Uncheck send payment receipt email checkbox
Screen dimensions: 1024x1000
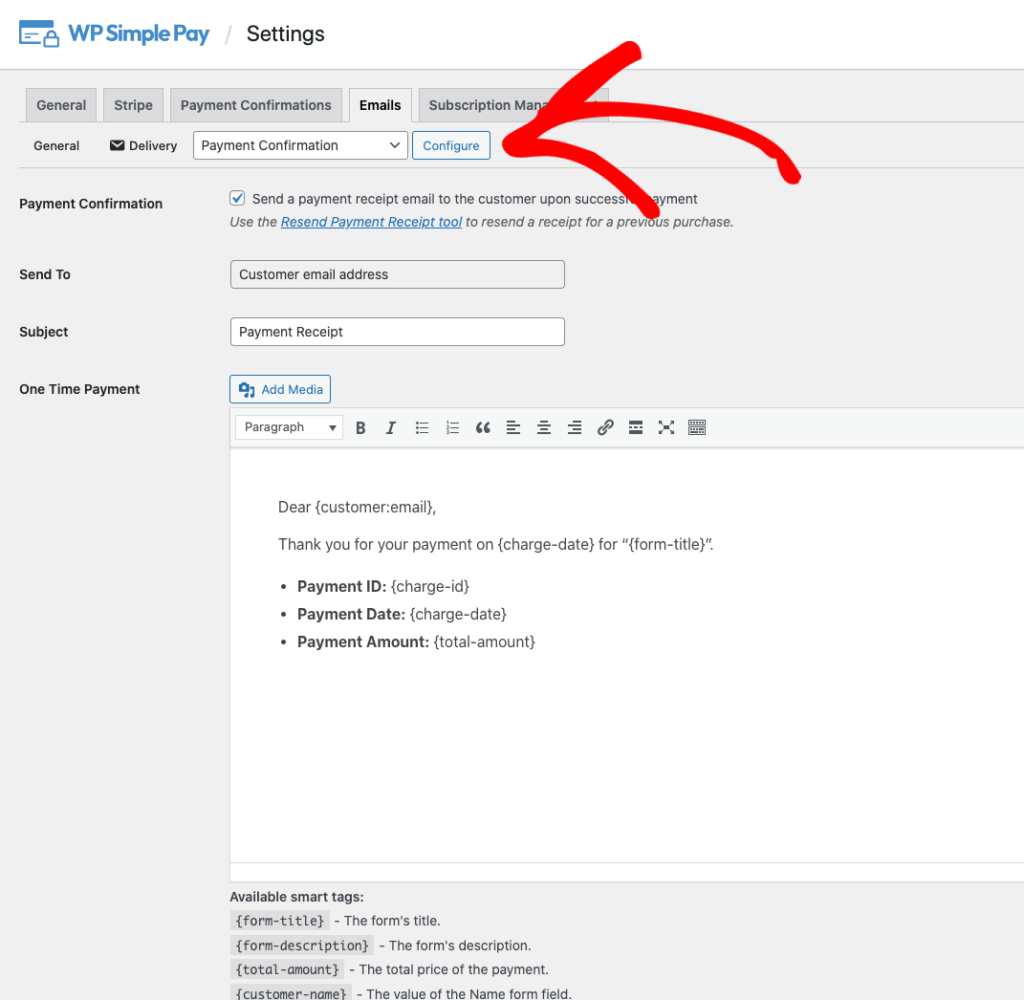click(238, 199)
